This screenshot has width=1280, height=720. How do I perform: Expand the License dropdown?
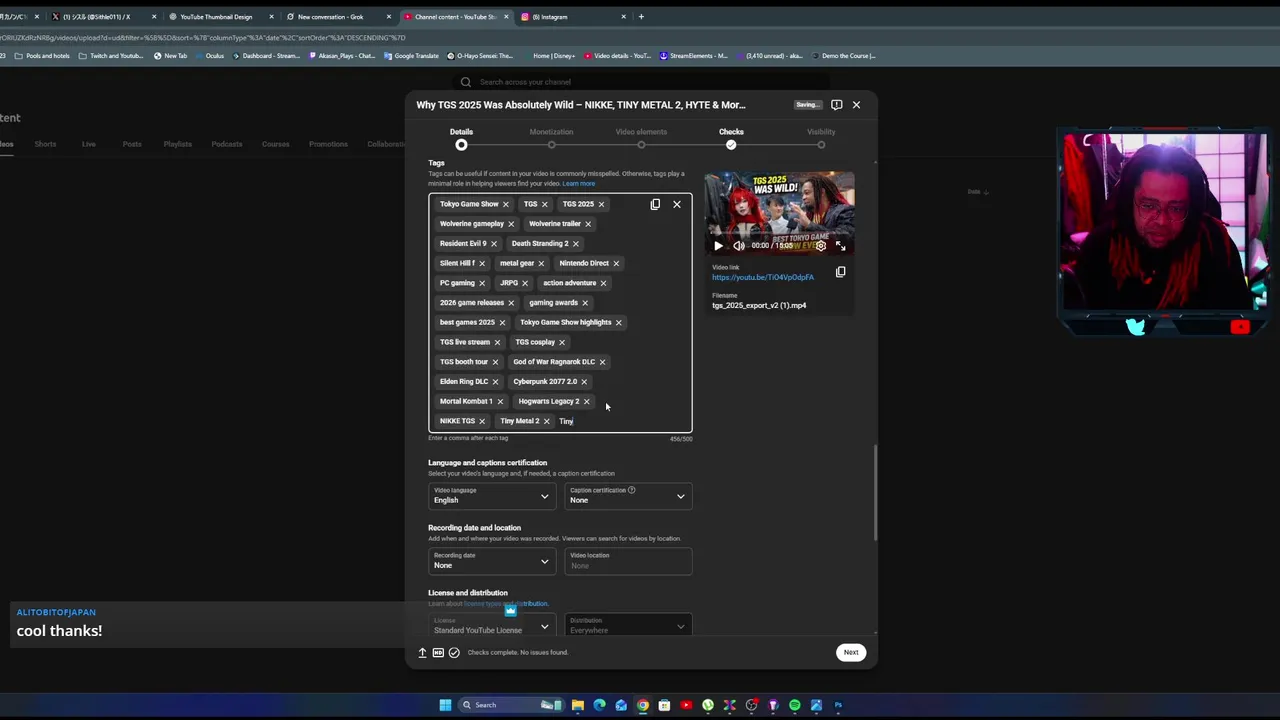[491, 626]
